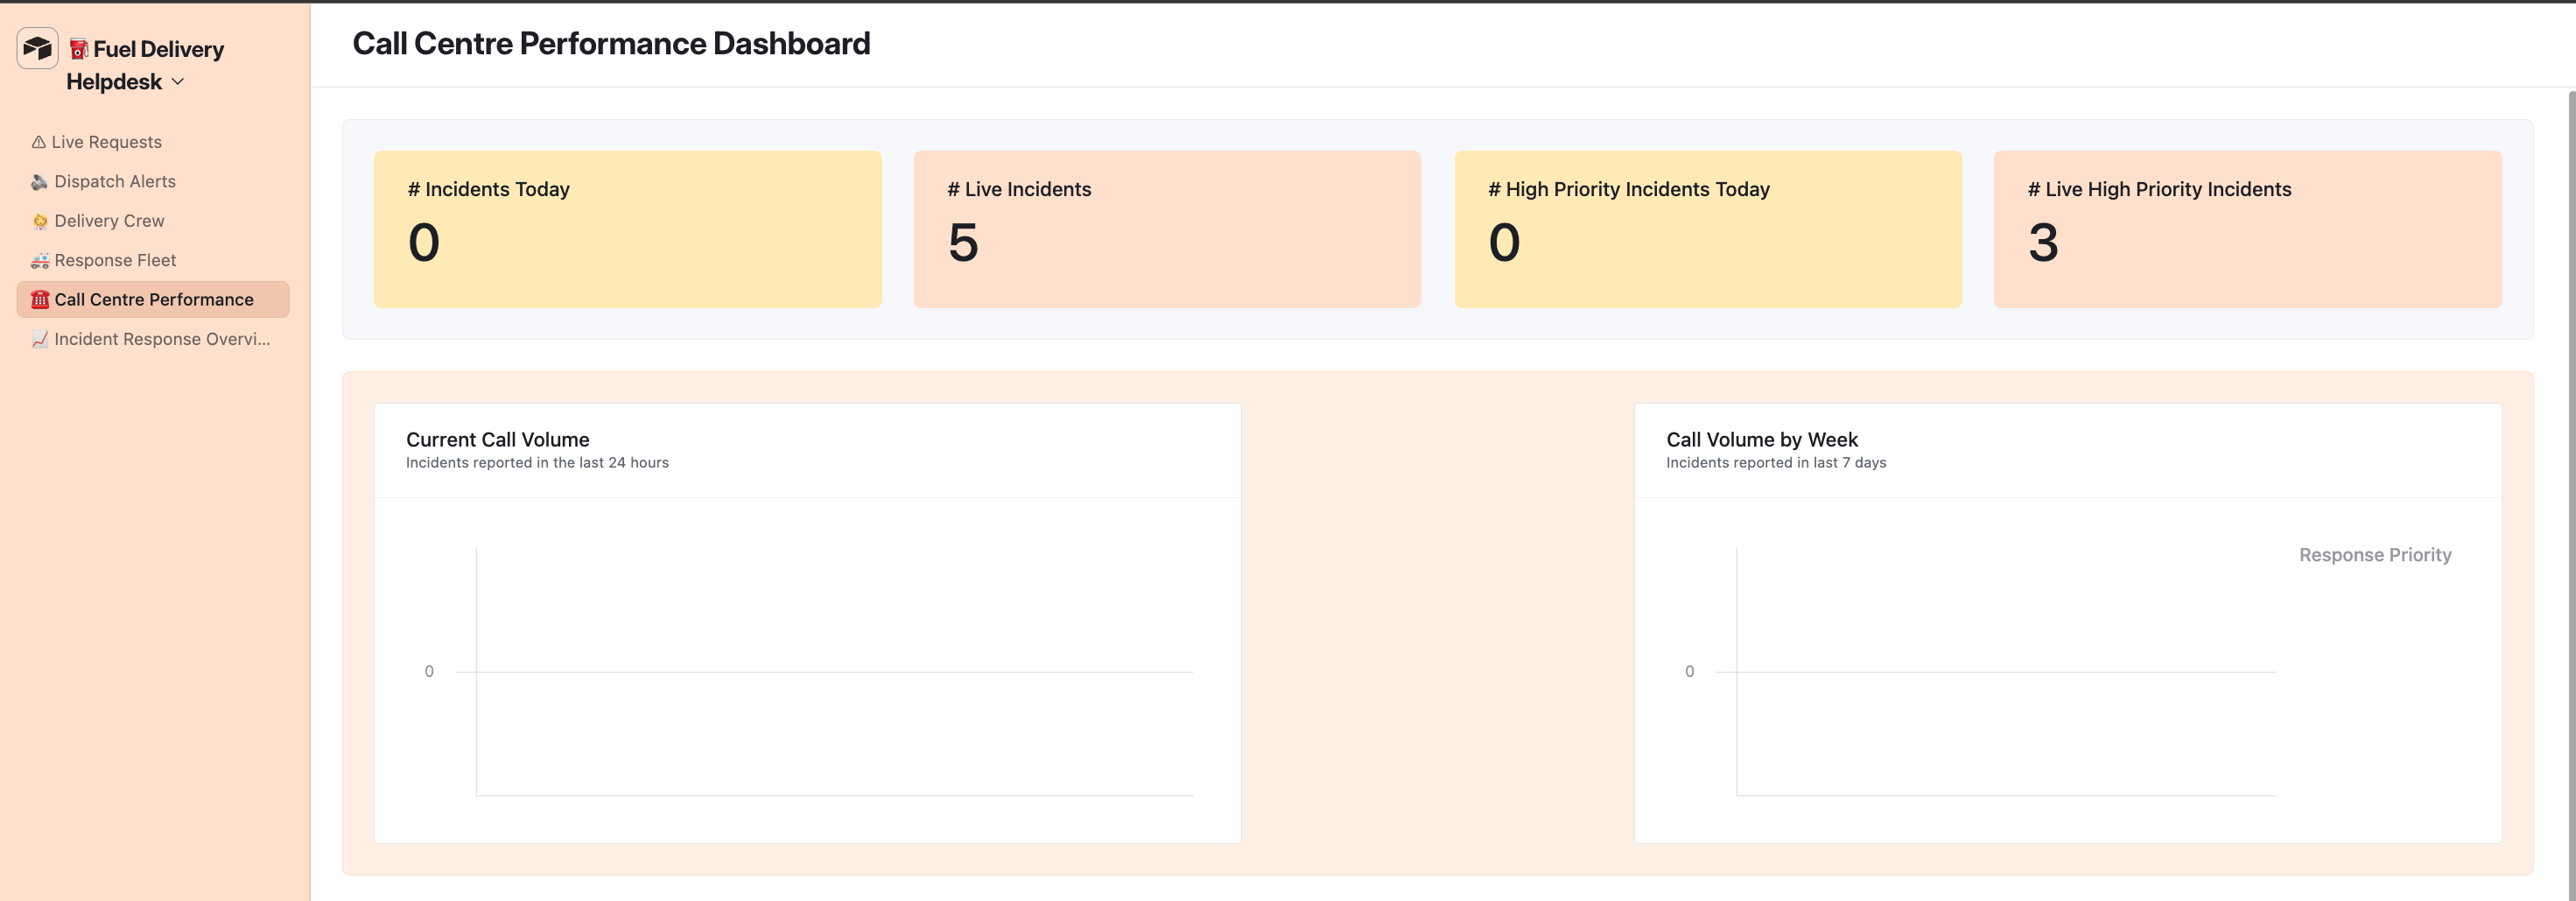Click the Fuel Delivery Helpdesk title

145,65
